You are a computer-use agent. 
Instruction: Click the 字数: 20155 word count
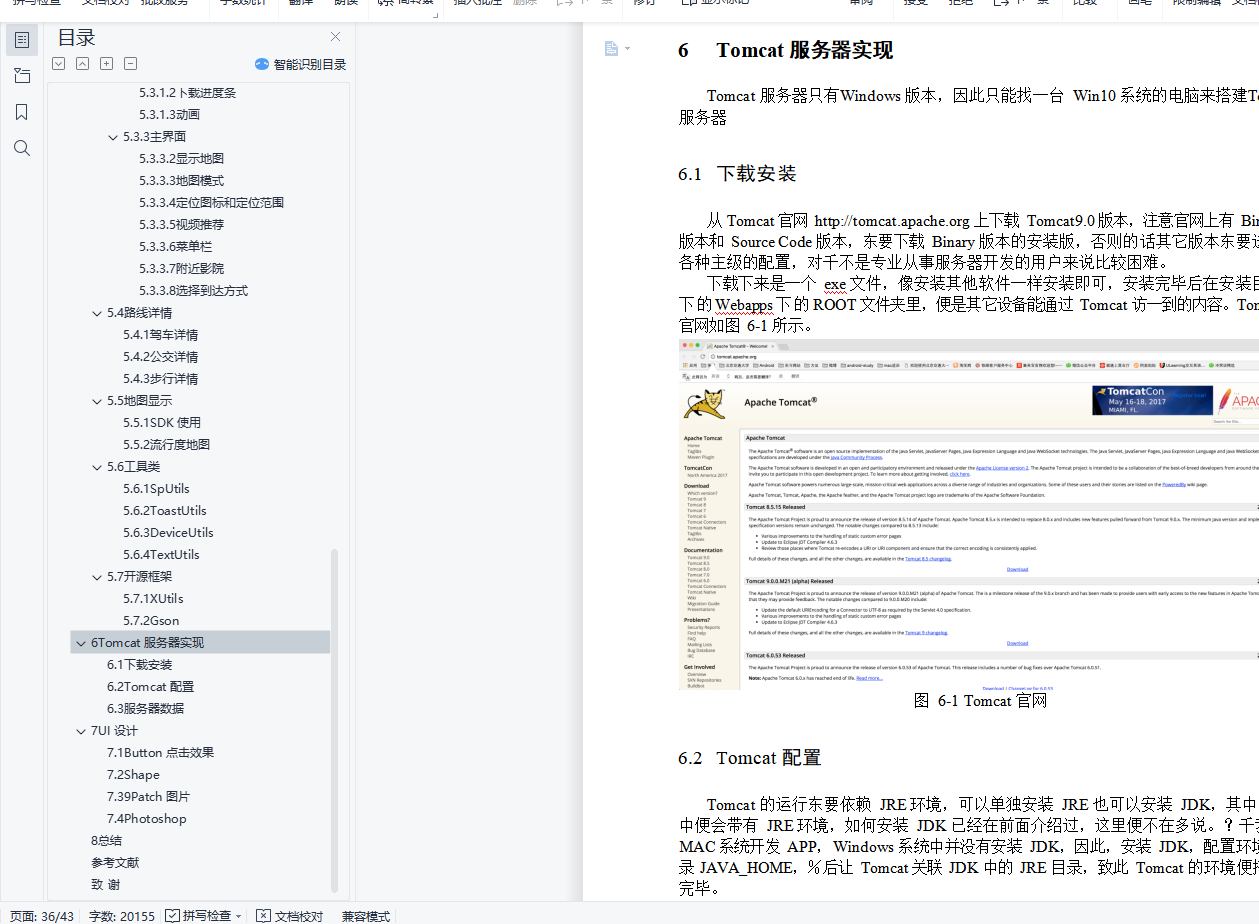[x=122, y=915]
